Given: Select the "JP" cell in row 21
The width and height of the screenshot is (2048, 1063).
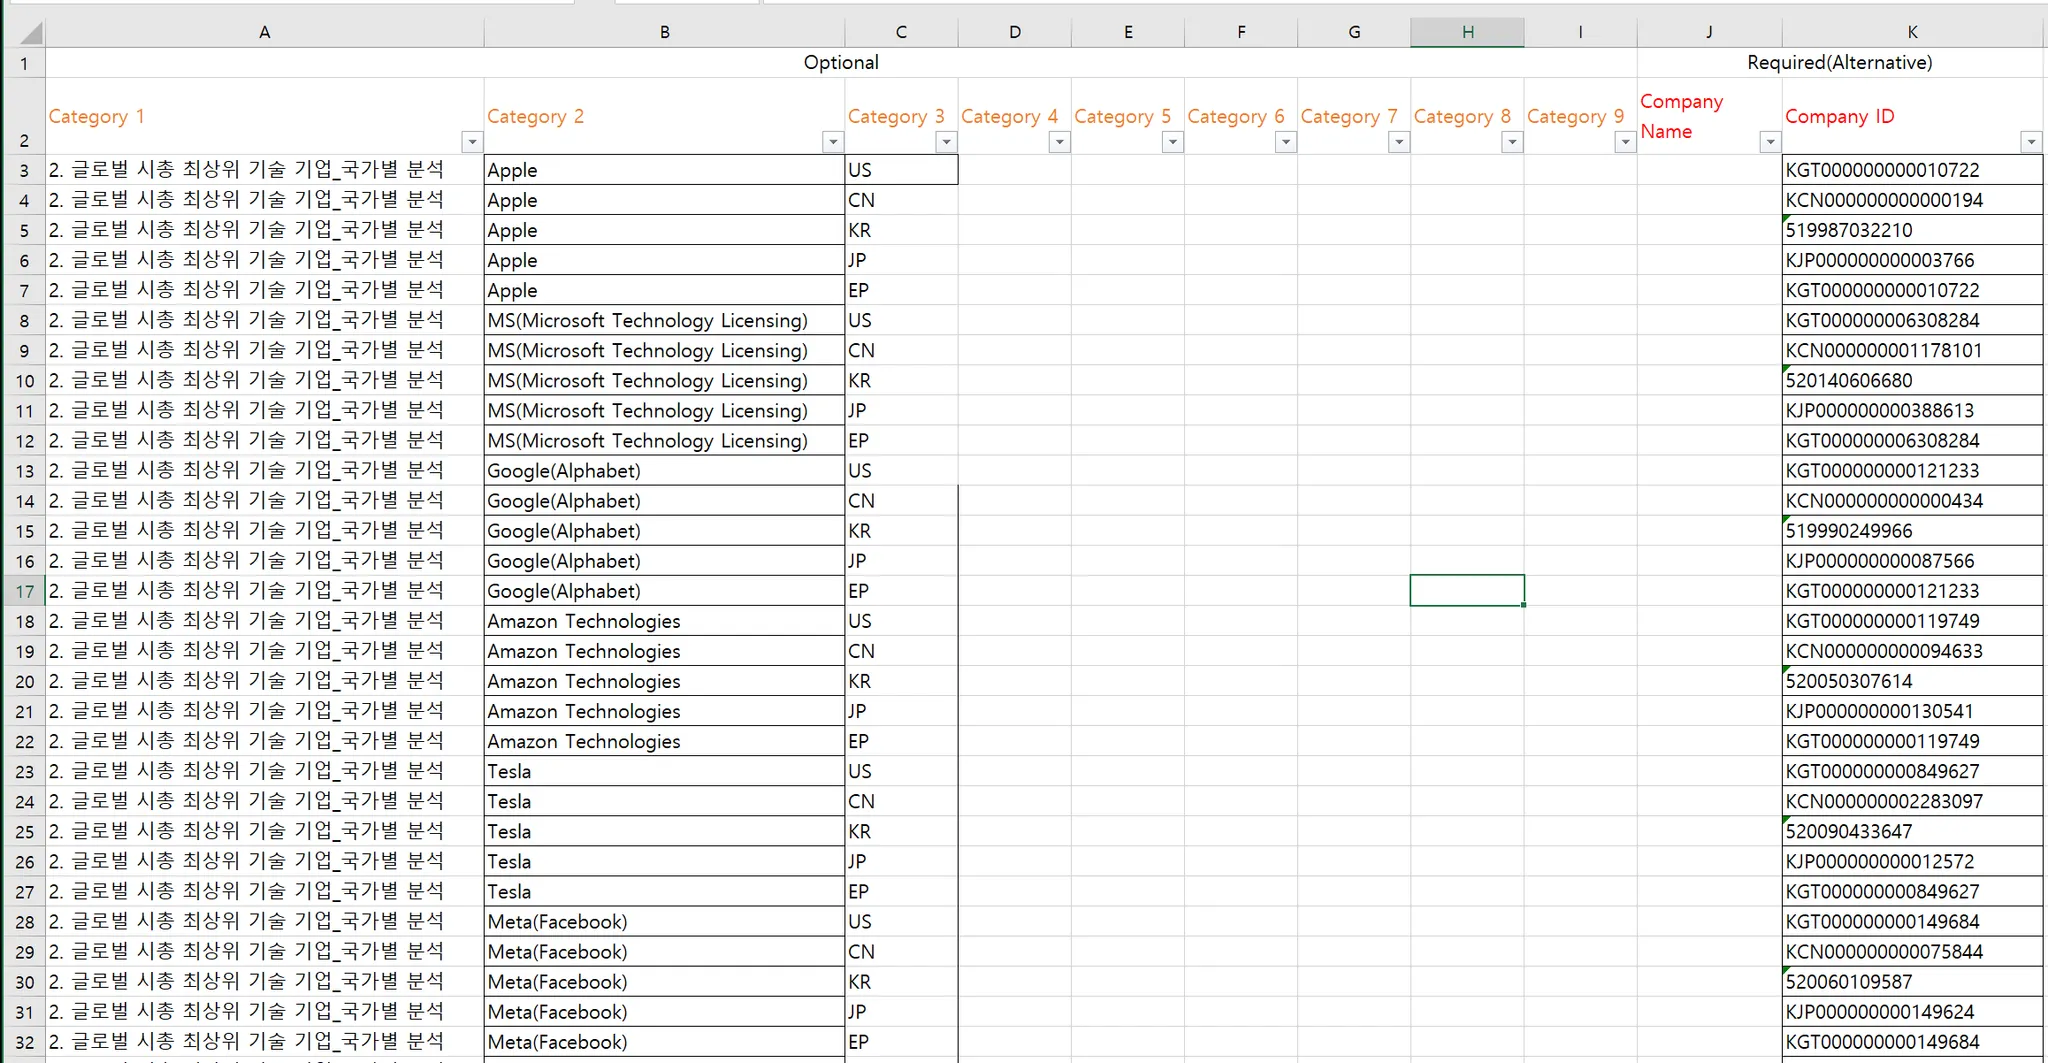Looking at the screenshot, I should [901, 711].
